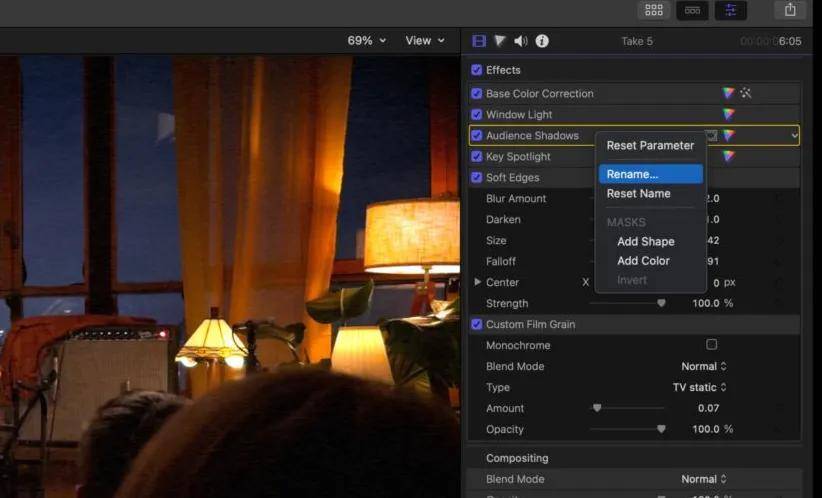
Task: Click Base Color Correction magic wand icon
Action: click(x=746, y=93)
